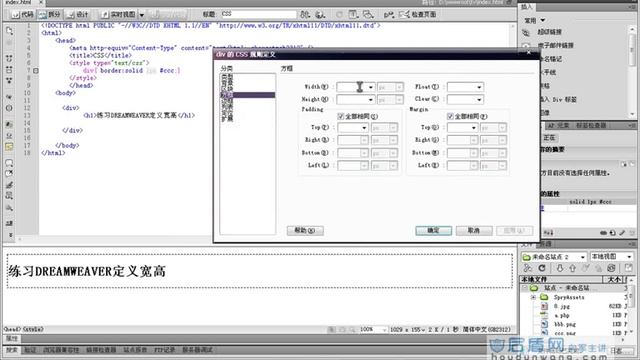Click 超级链接 in the Insert panel
Screen dimensions: 640x360
549,32
